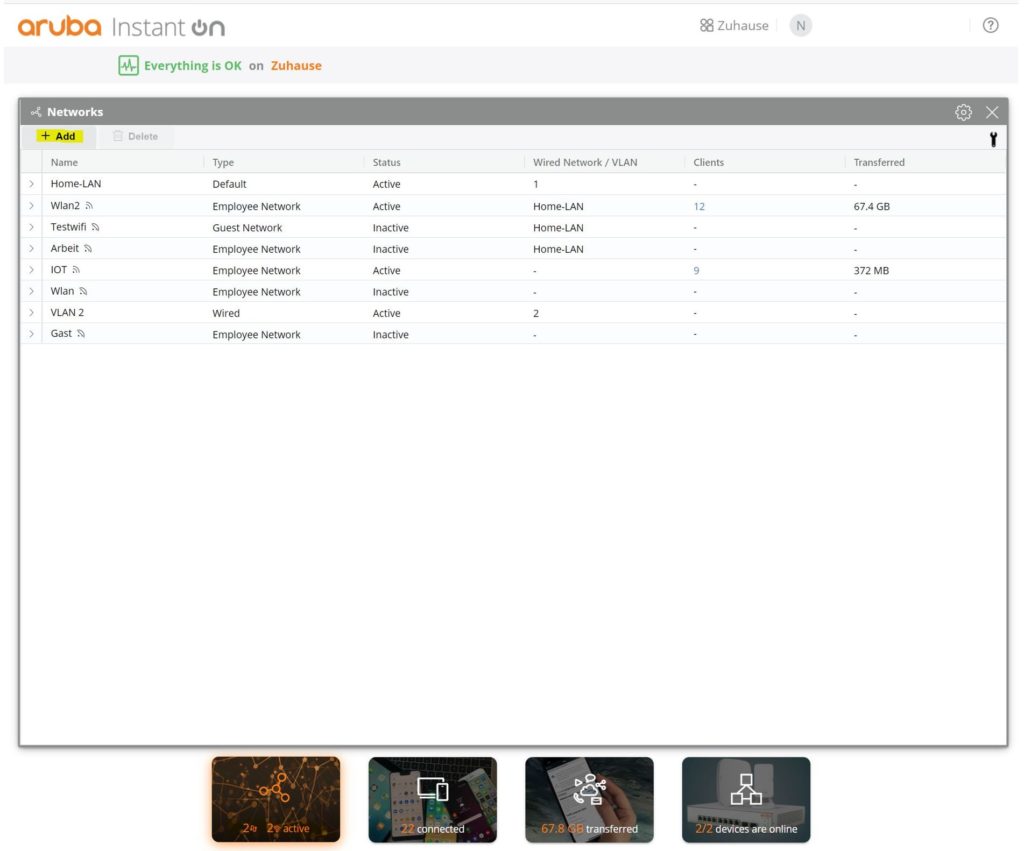Select the Arbeit network name
The image size is (1024, 851).
pos(65,248)
